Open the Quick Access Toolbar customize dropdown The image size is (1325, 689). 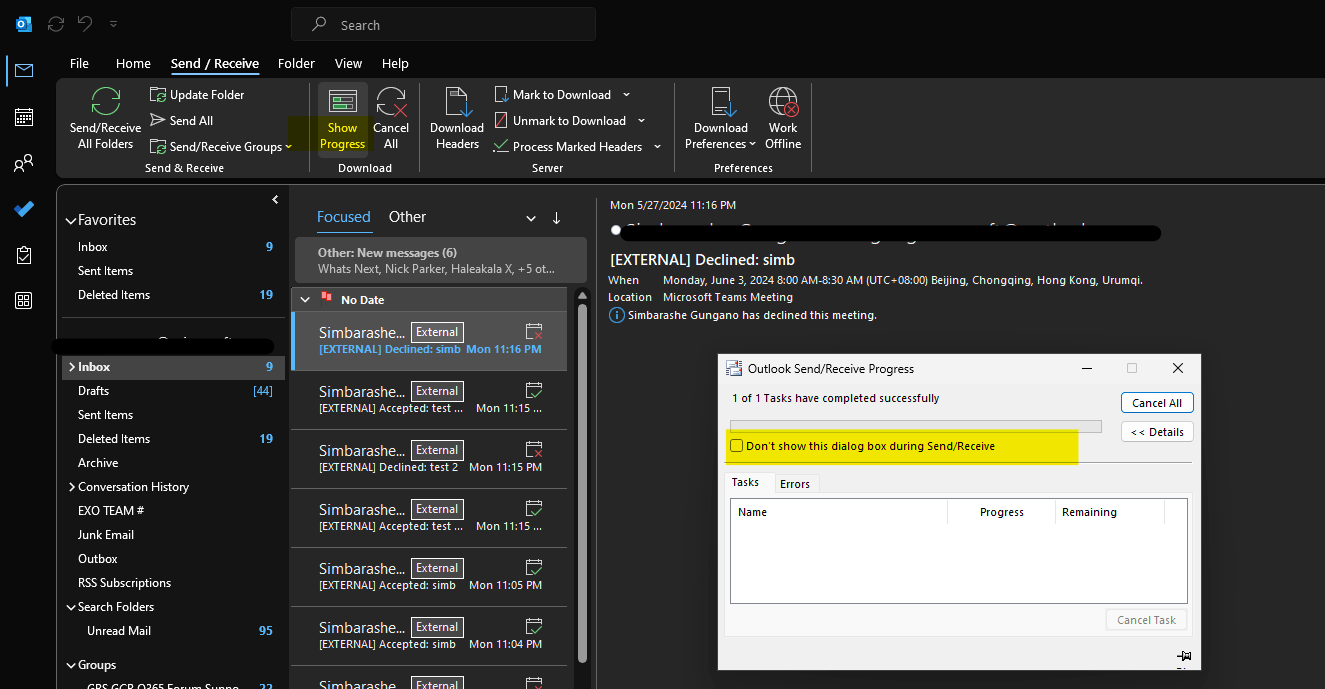[113, 23]
